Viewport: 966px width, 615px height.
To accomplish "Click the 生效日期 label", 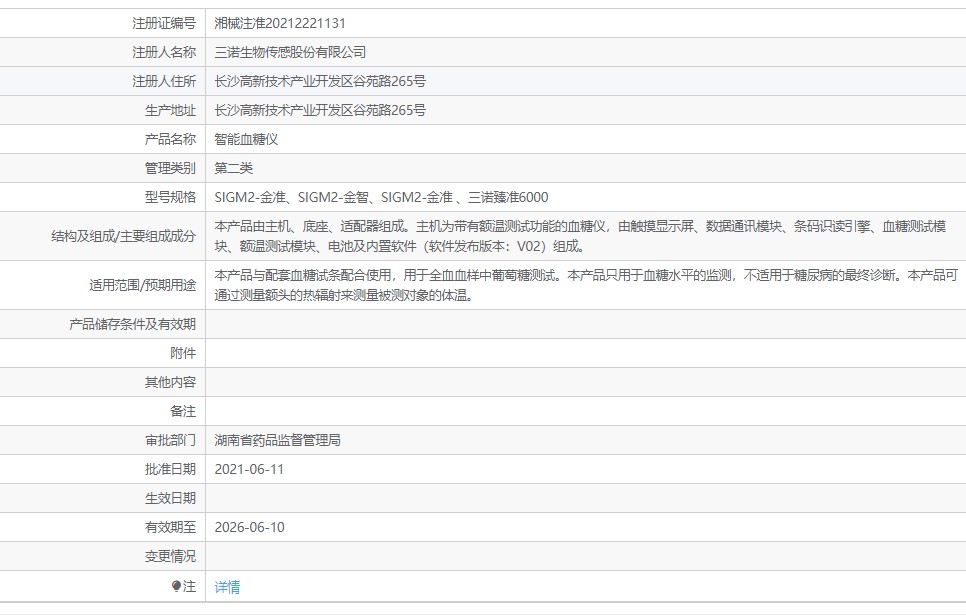I will (x=170, y=498).
